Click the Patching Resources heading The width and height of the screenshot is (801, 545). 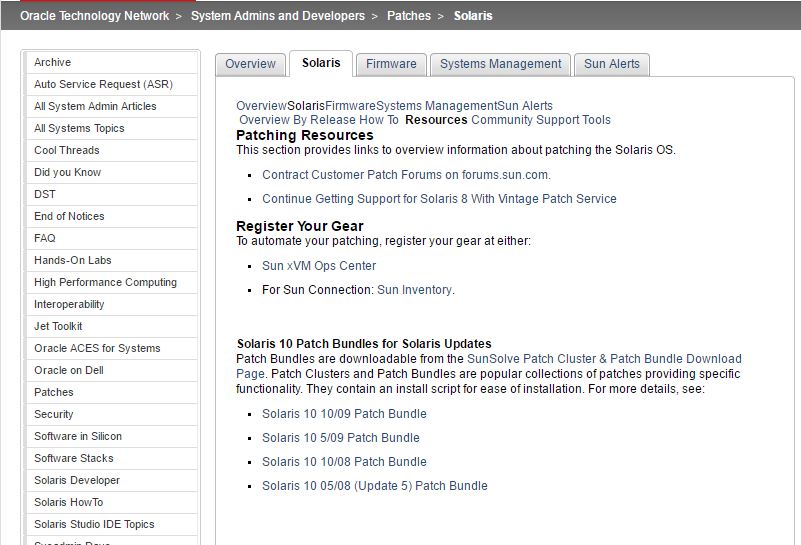(305, 135)
